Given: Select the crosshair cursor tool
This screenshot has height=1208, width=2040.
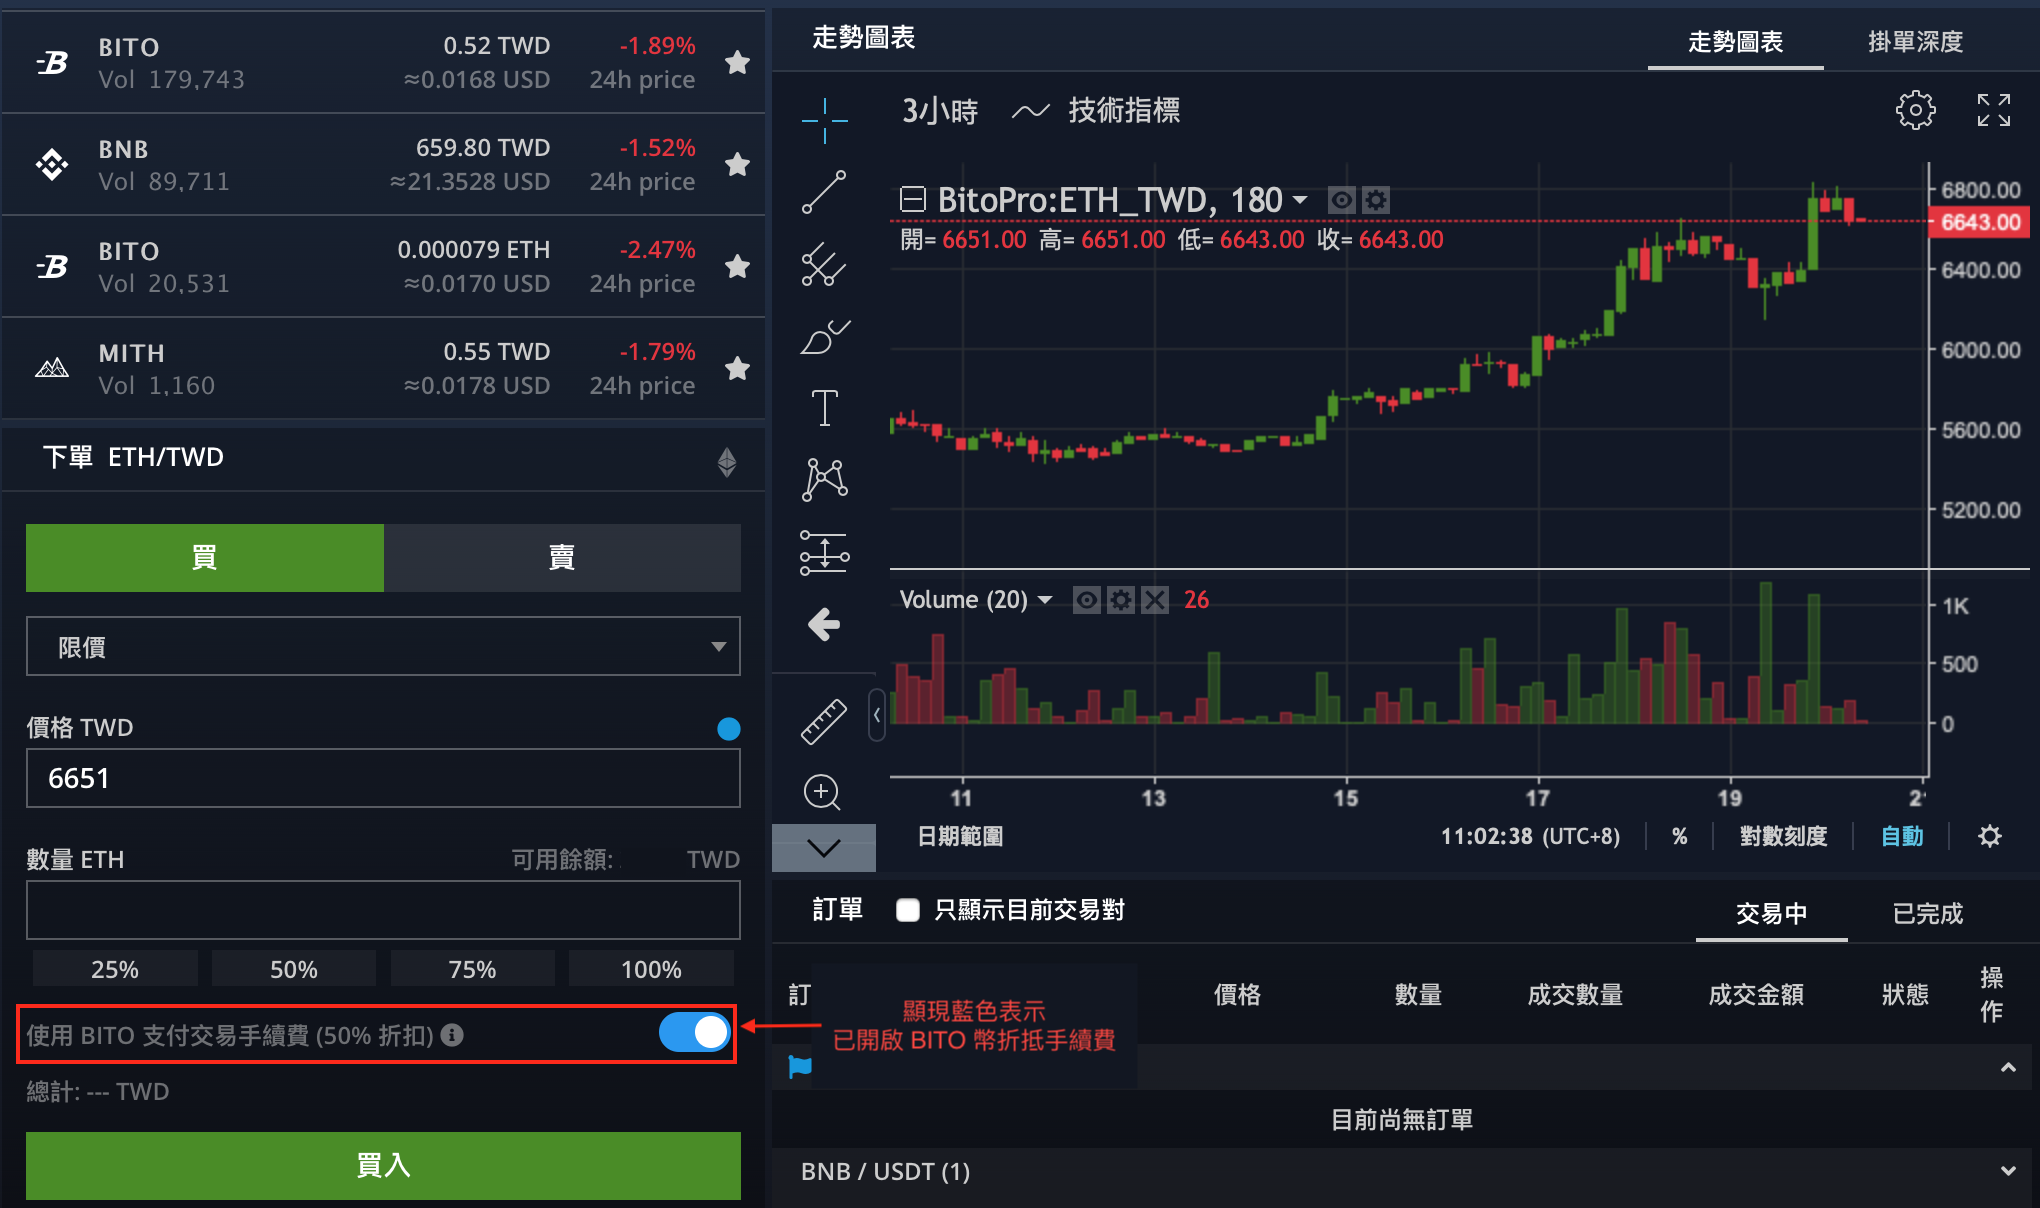Looking at the screenshot, I should (824, 121).
